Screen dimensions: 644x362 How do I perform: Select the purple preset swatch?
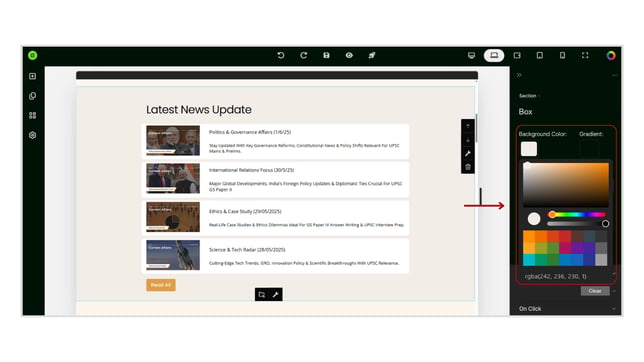coord(577,248)
